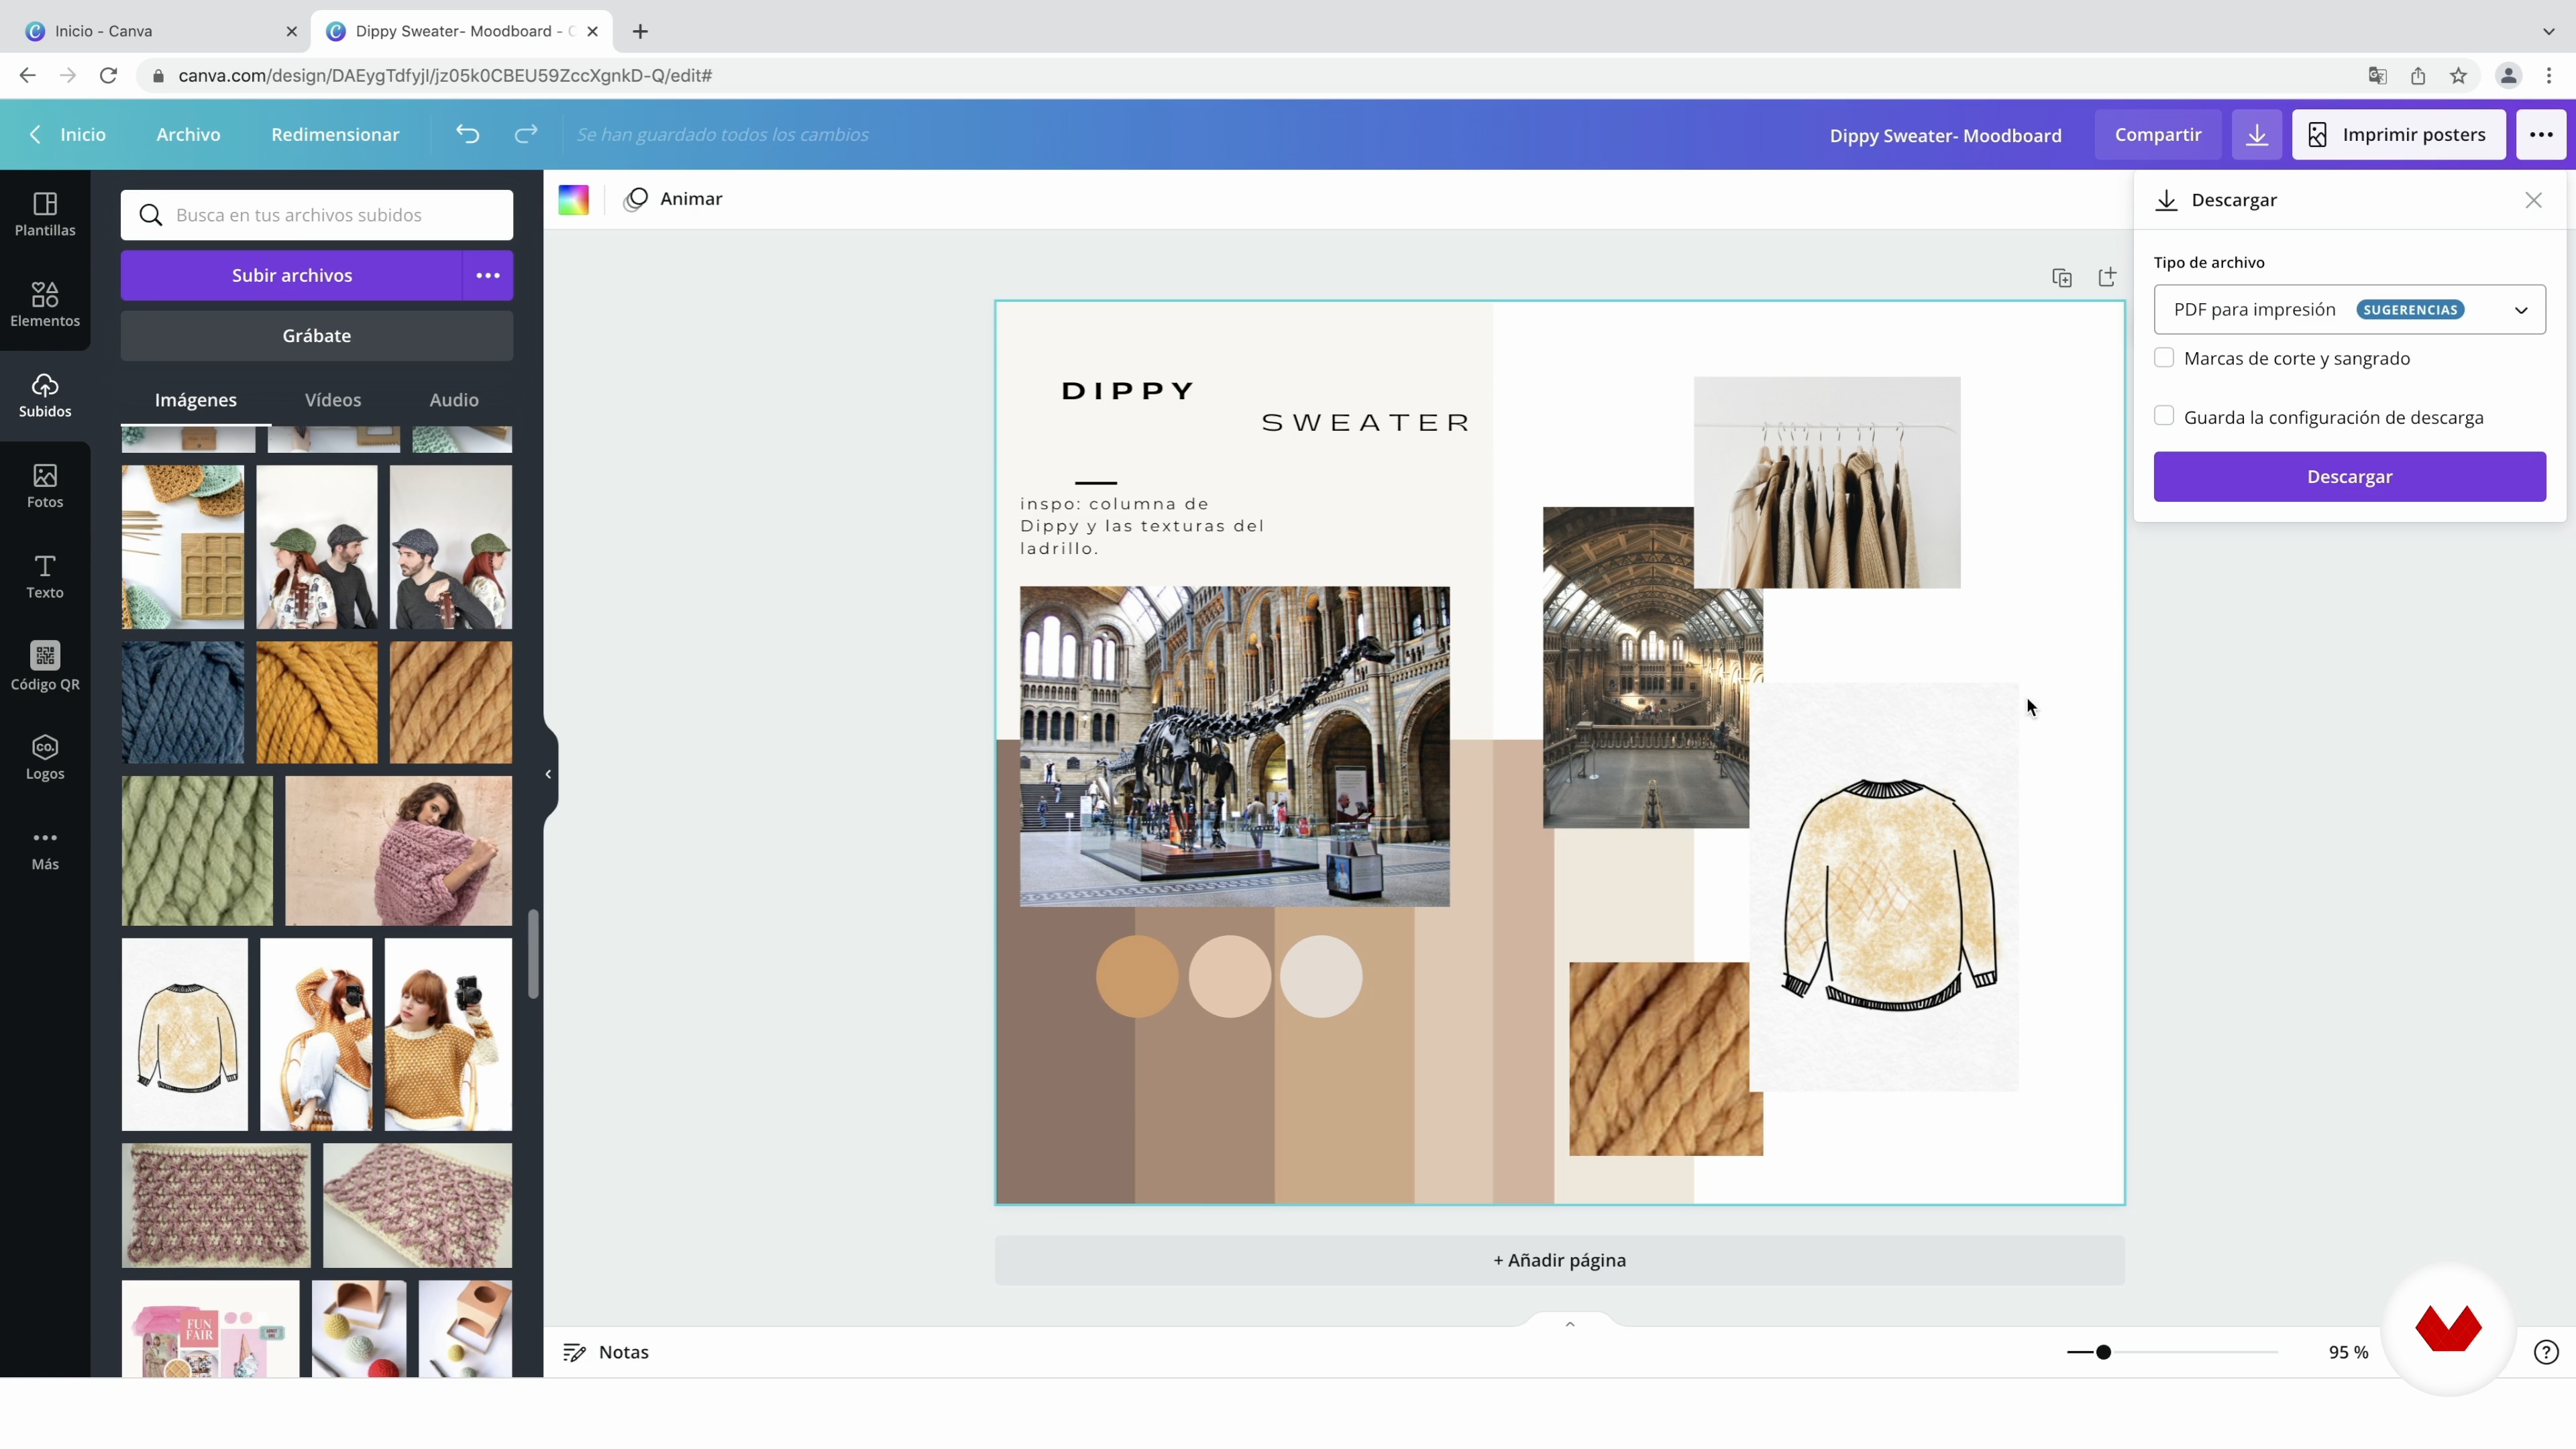Image resolution: width=2576 pixels, height=1449 pixels.
Task: Open the Texto sidebar panel
Action: (45, 578)
